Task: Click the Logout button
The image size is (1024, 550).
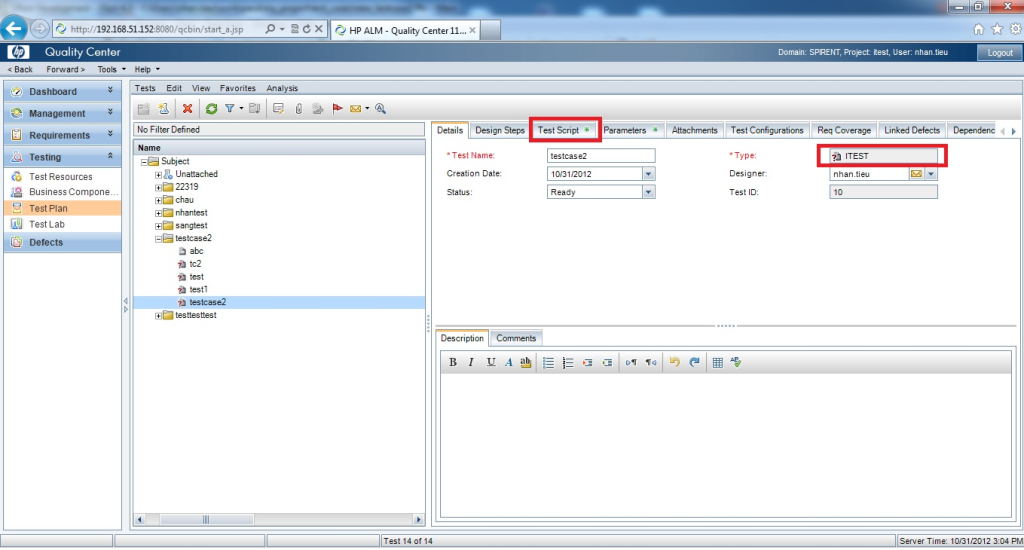Action: pos(1000,52)
